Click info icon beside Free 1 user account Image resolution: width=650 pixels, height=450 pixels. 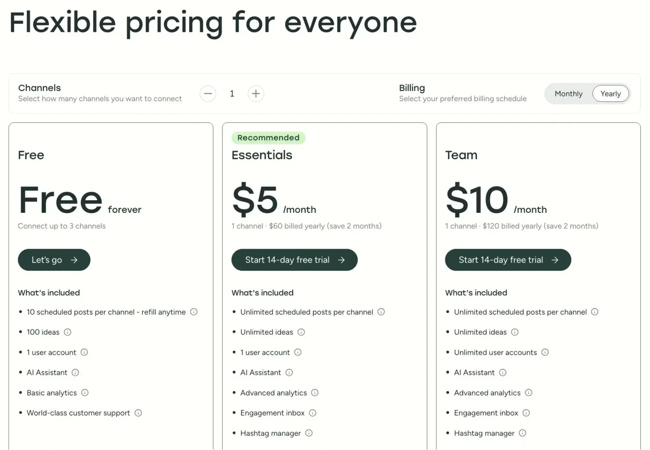click(84, 352)
